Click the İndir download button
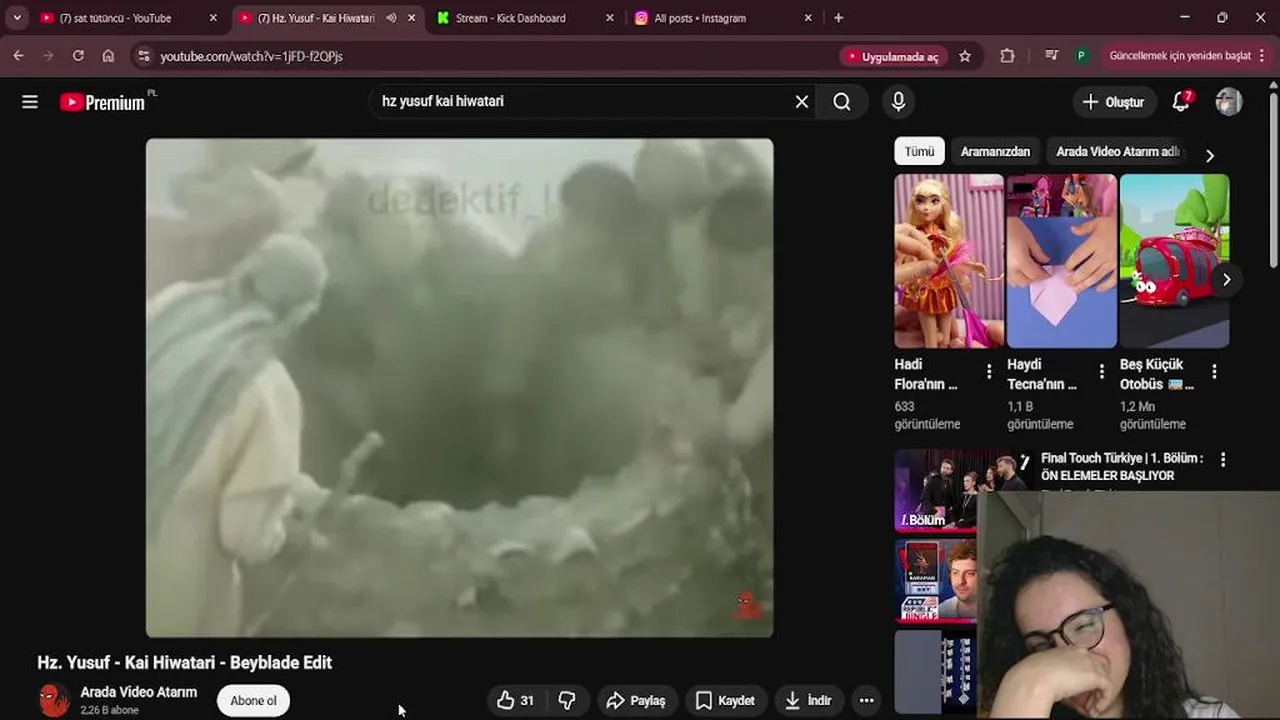 click(808, 701)
